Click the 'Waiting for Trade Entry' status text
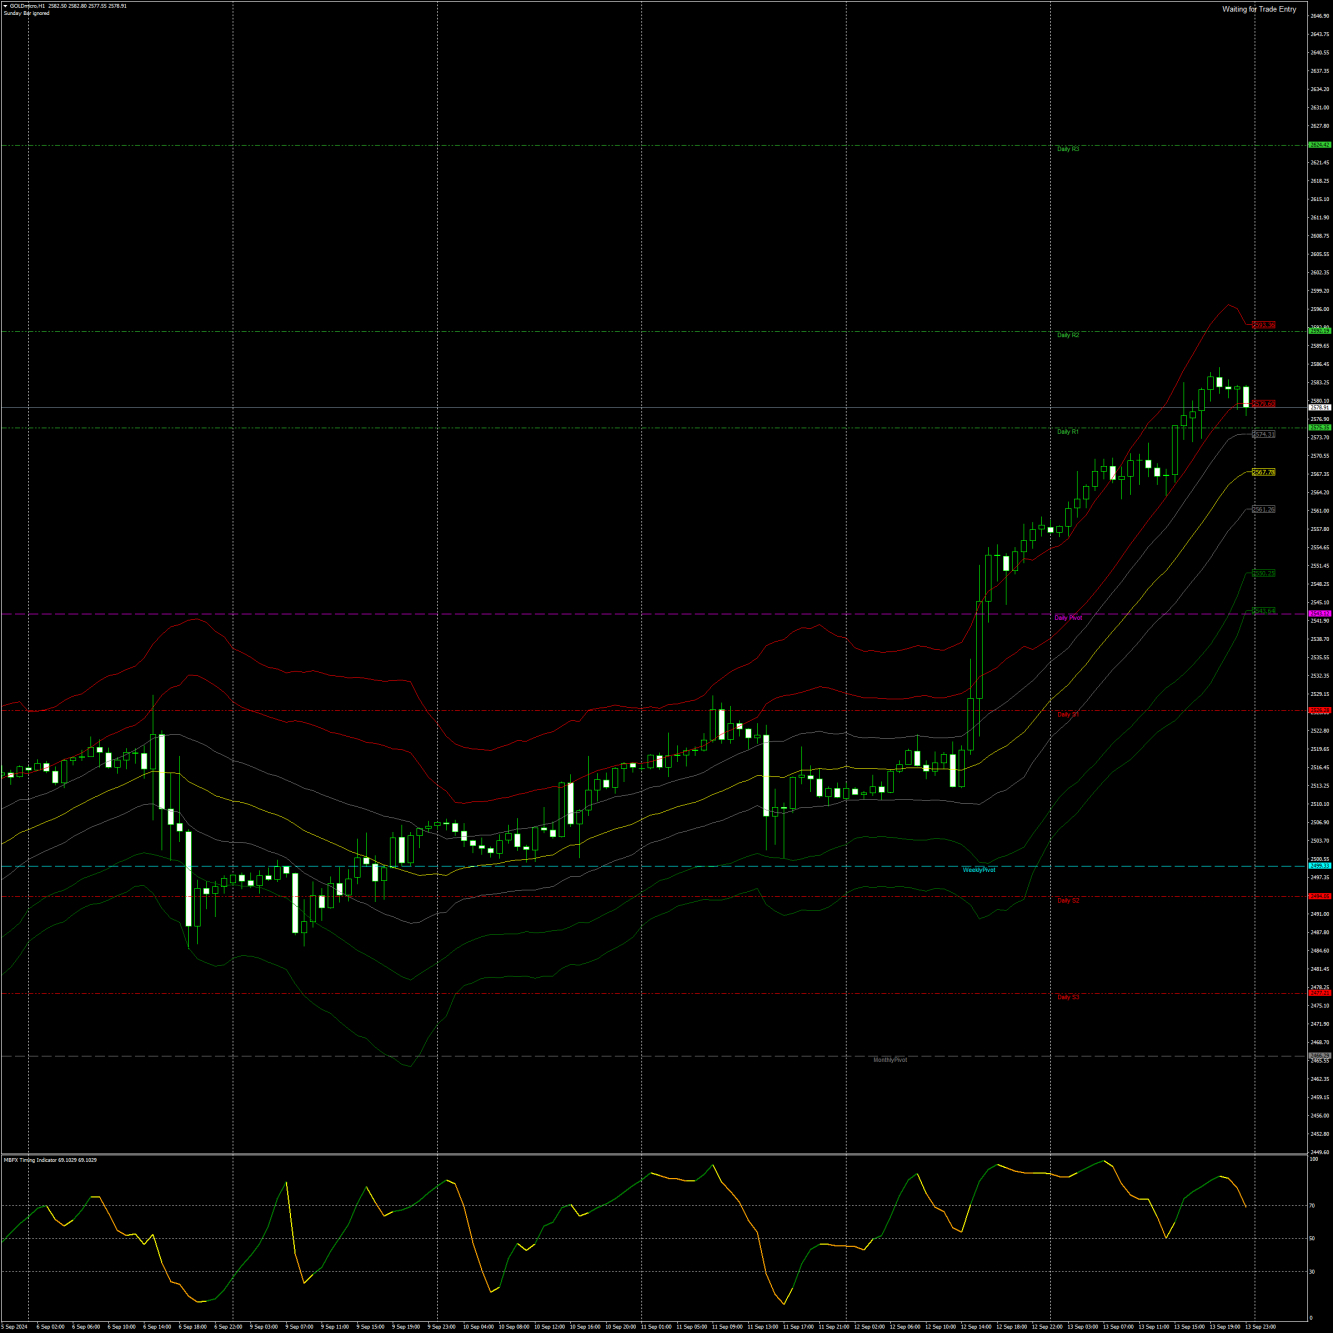 coord(1259,9)
